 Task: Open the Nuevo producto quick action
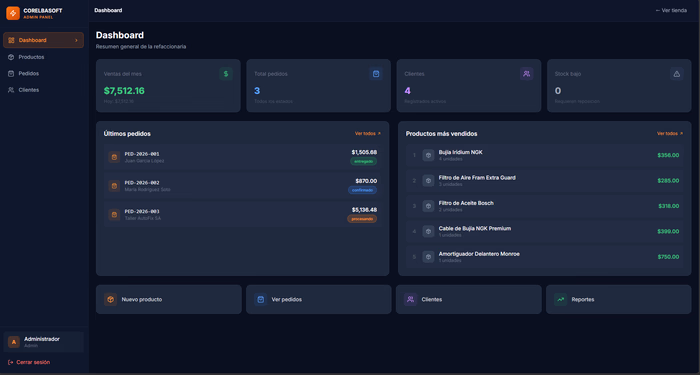point(169,300)
